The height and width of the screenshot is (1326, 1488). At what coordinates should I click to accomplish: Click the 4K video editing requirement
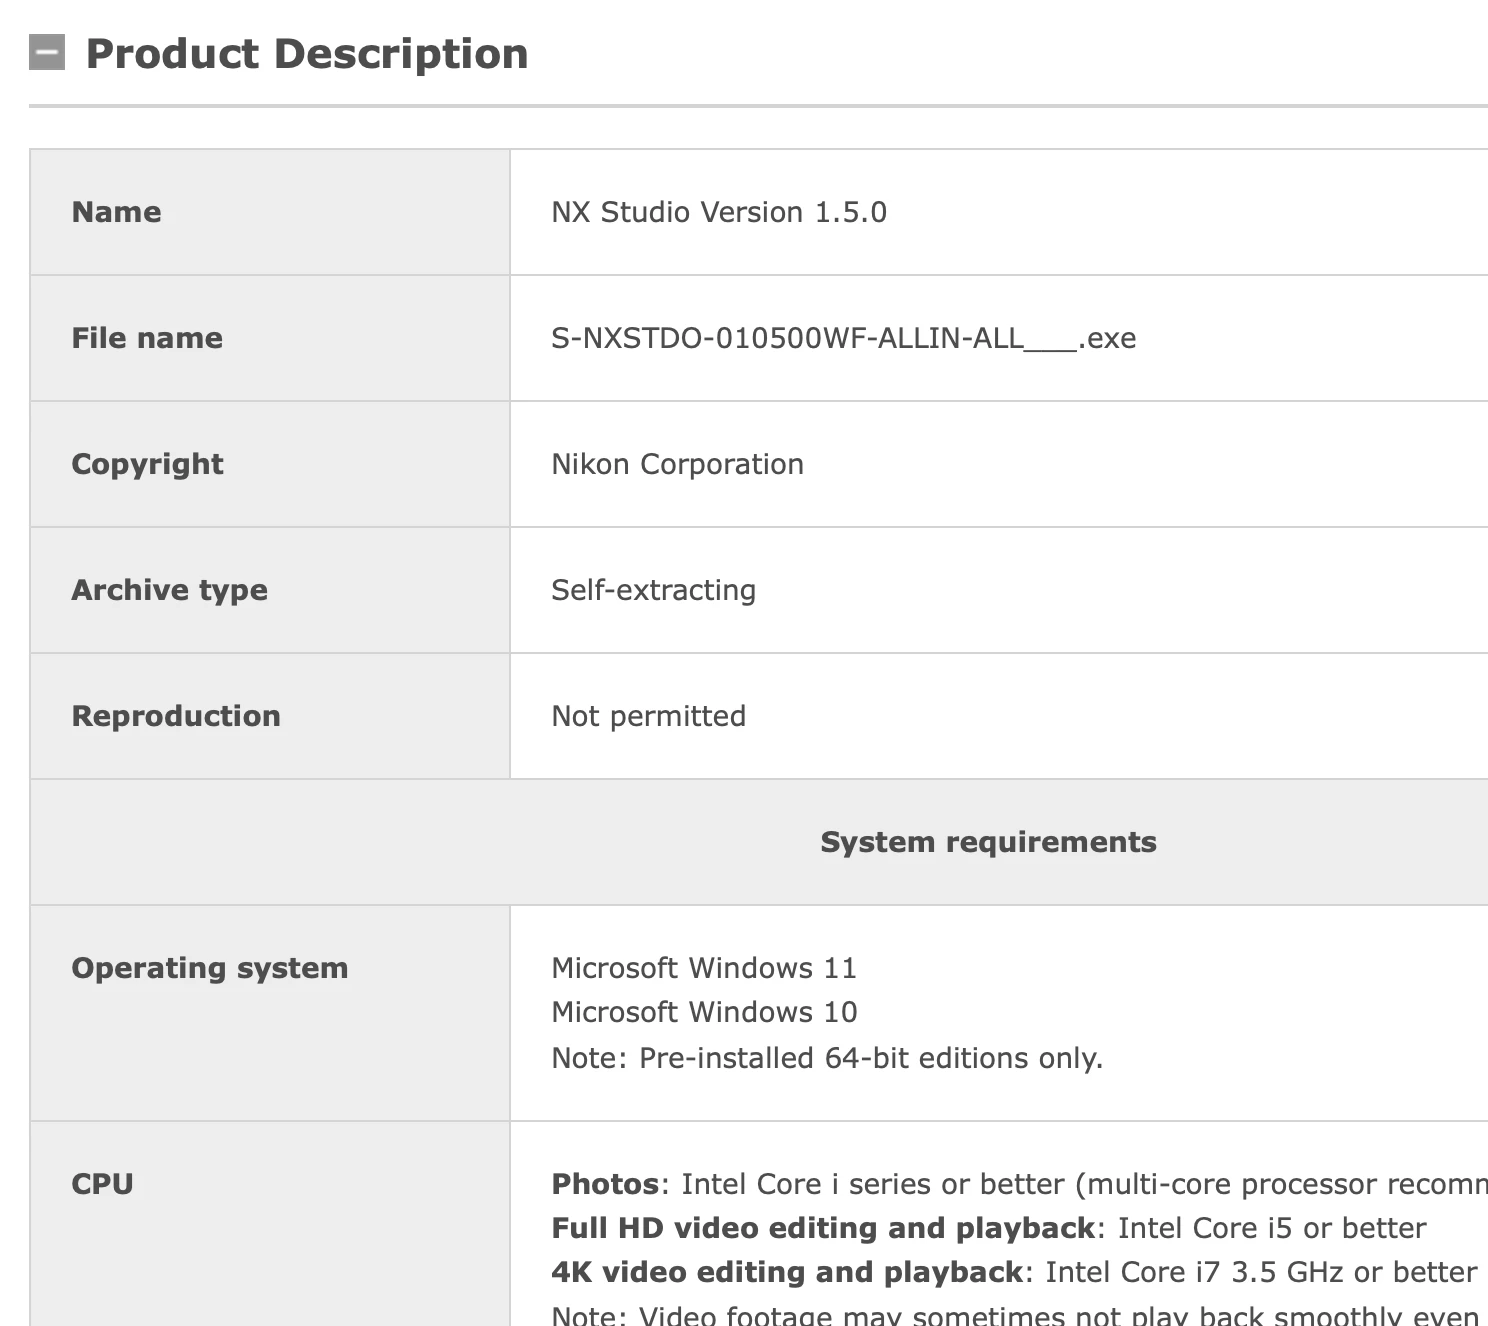point(1014,1272)
